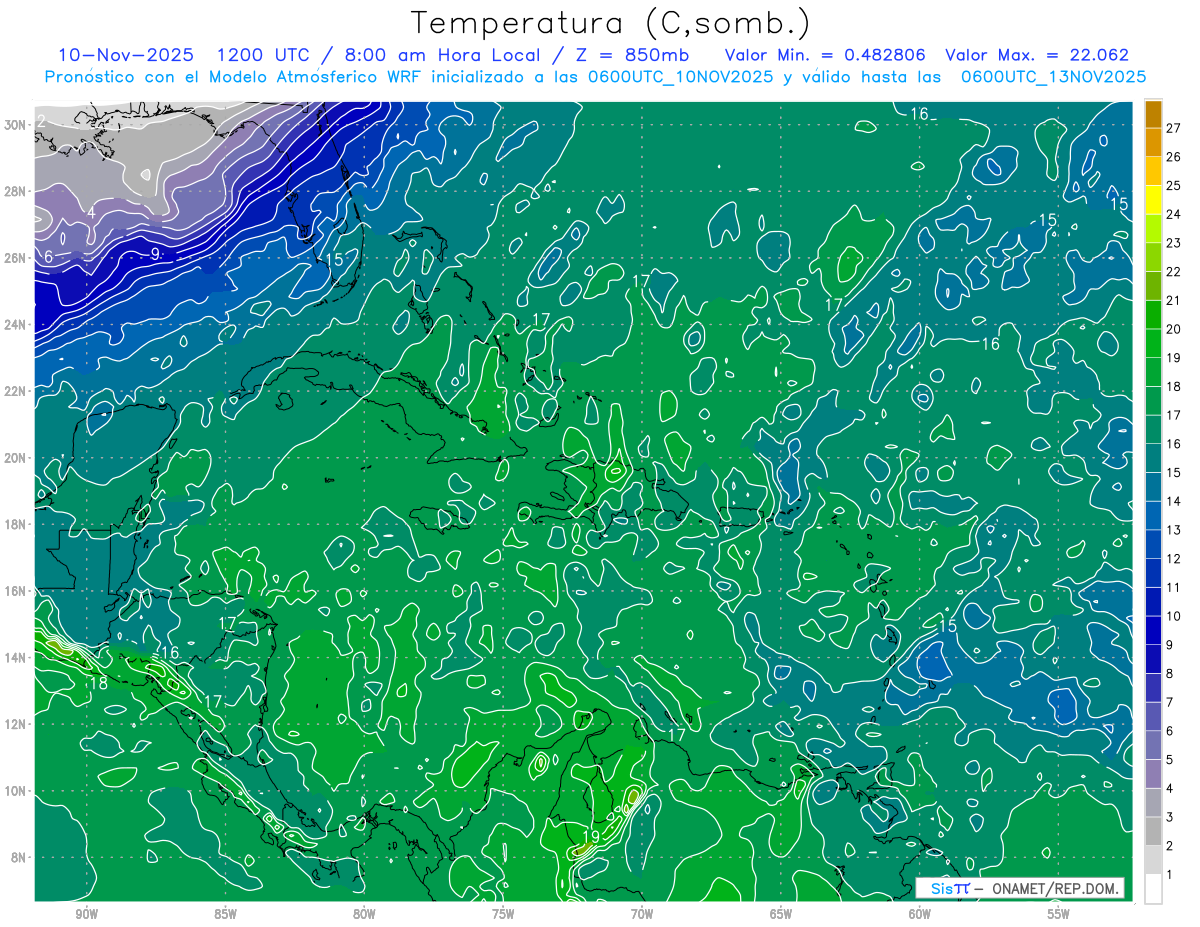Select the "0600UTC_13NOV2025" valid-until time text

click(1053, 76)
